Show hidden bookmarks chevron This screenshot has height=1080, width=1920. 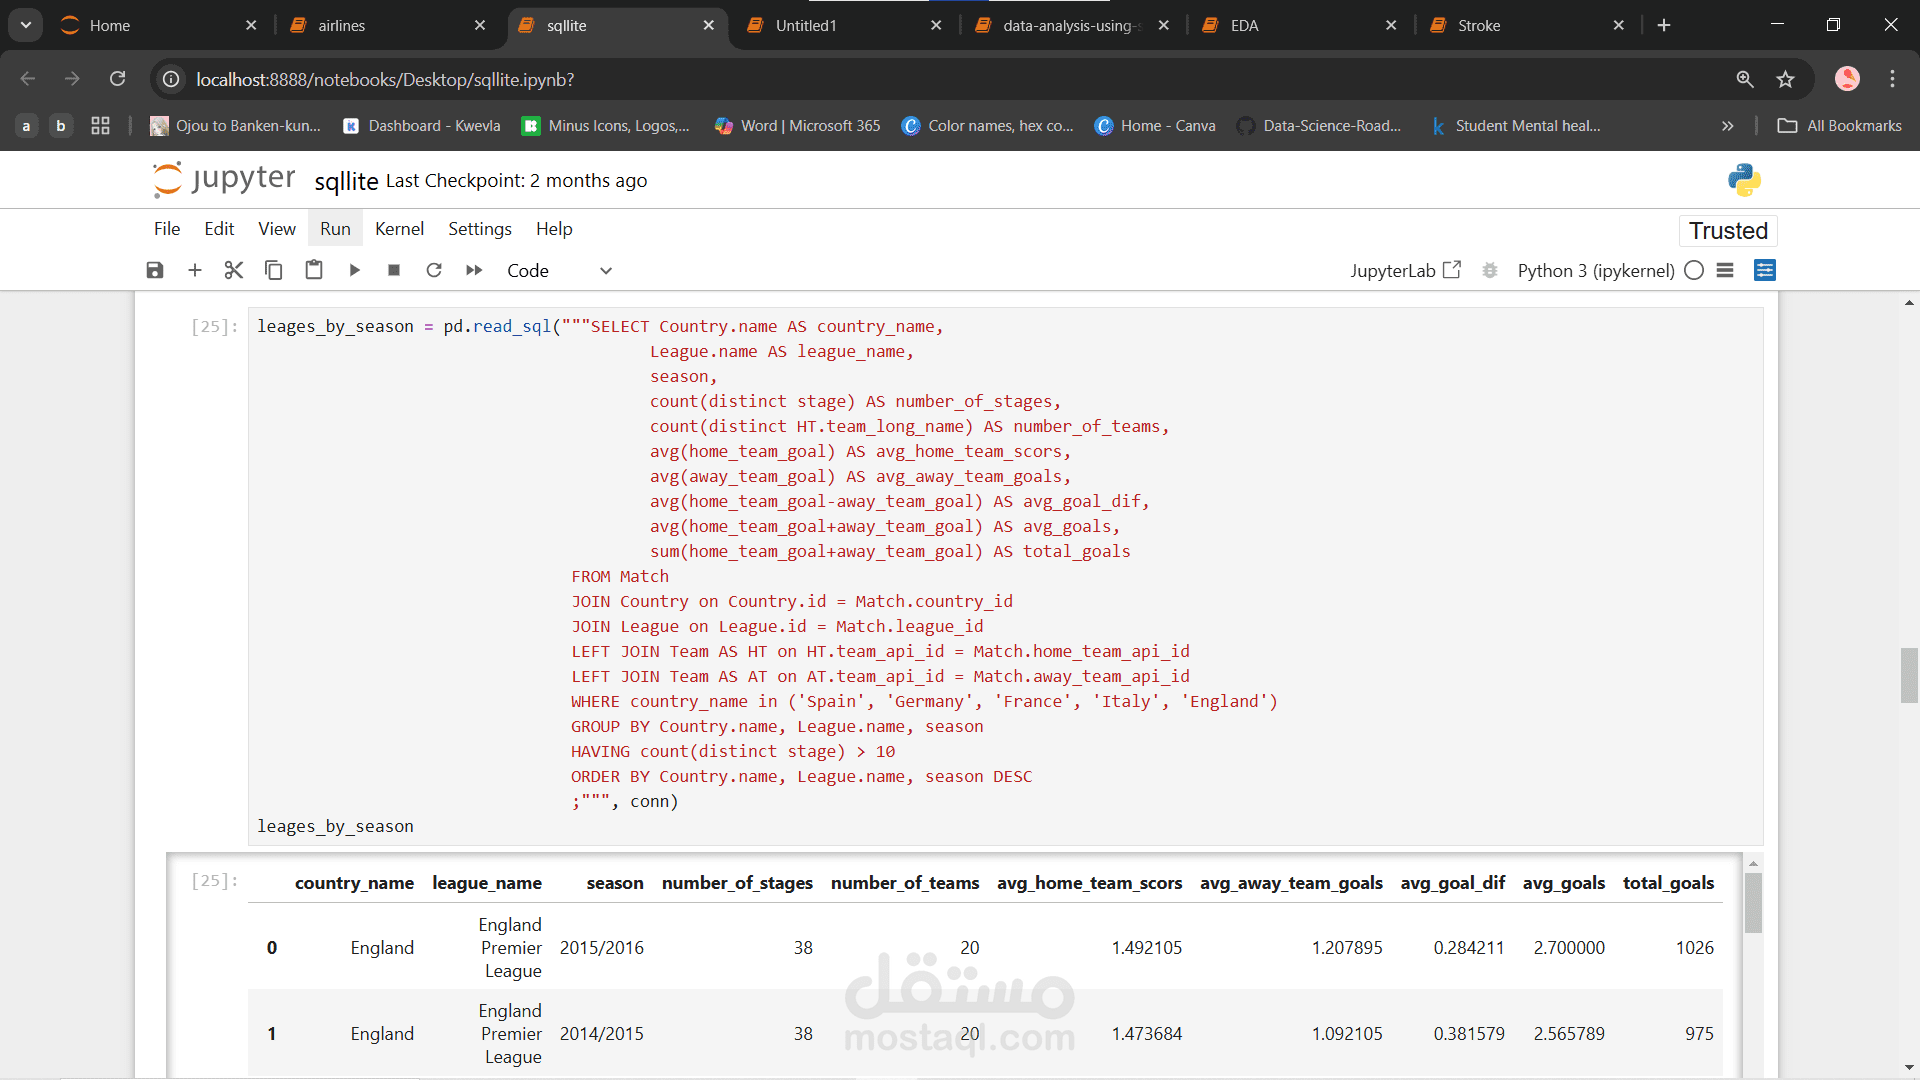(1727, 126)
